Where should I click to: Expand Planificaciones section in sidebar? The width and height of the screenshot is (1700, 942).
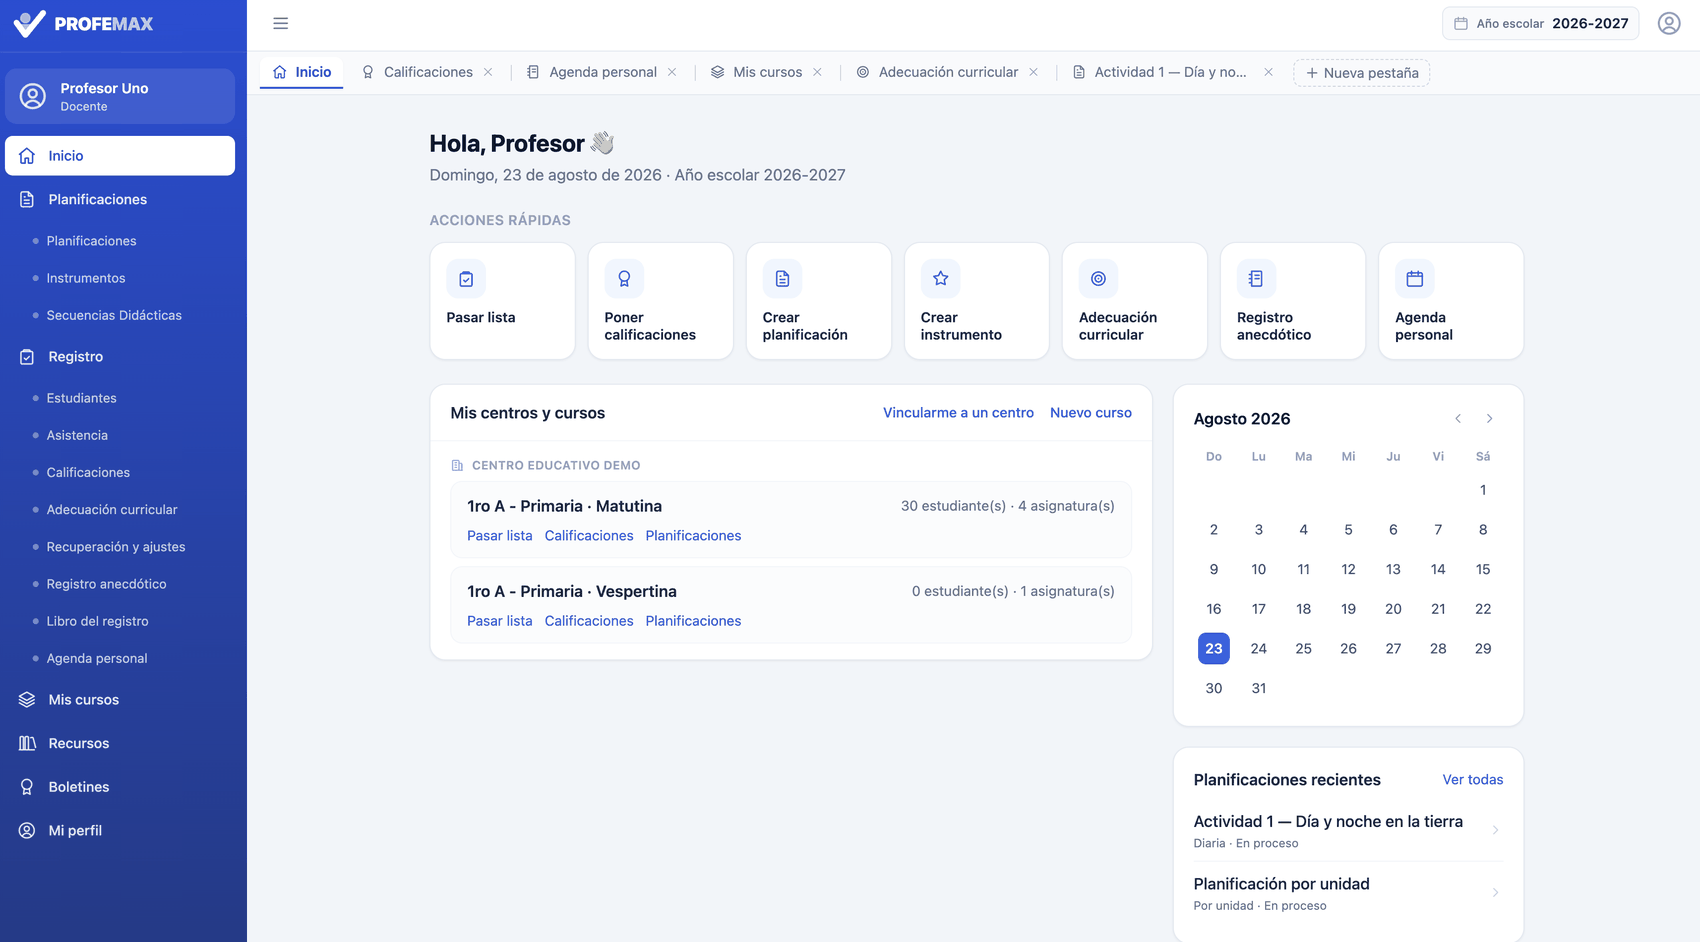tap(120, 199)
